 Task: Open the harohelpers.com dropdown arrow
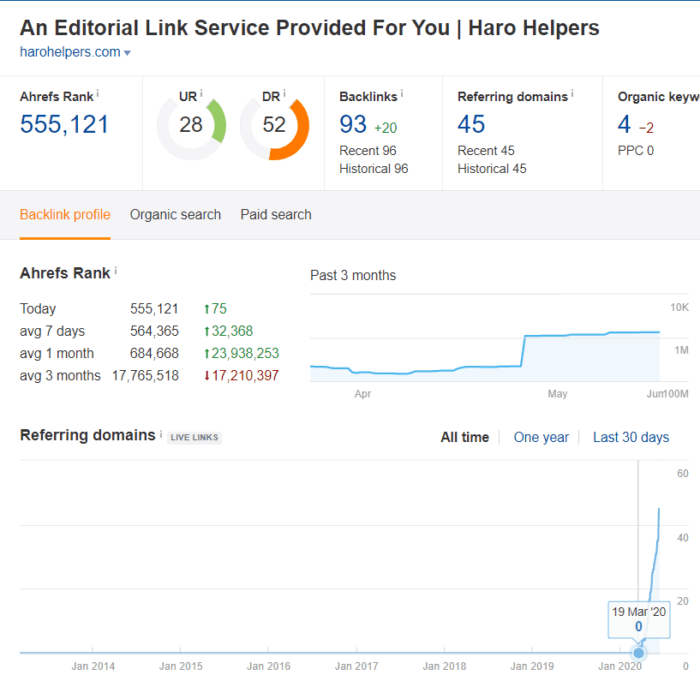coord(127,52)
